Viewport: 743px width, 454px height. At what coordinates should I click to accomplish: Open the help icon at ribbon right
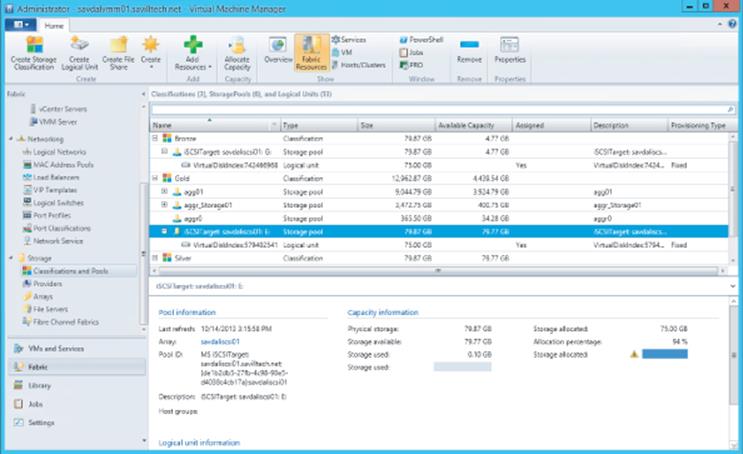[733, 24]
